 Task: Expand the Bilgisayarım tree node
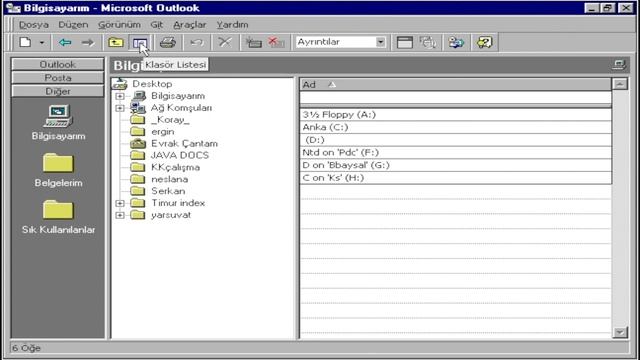click(120, 96)
